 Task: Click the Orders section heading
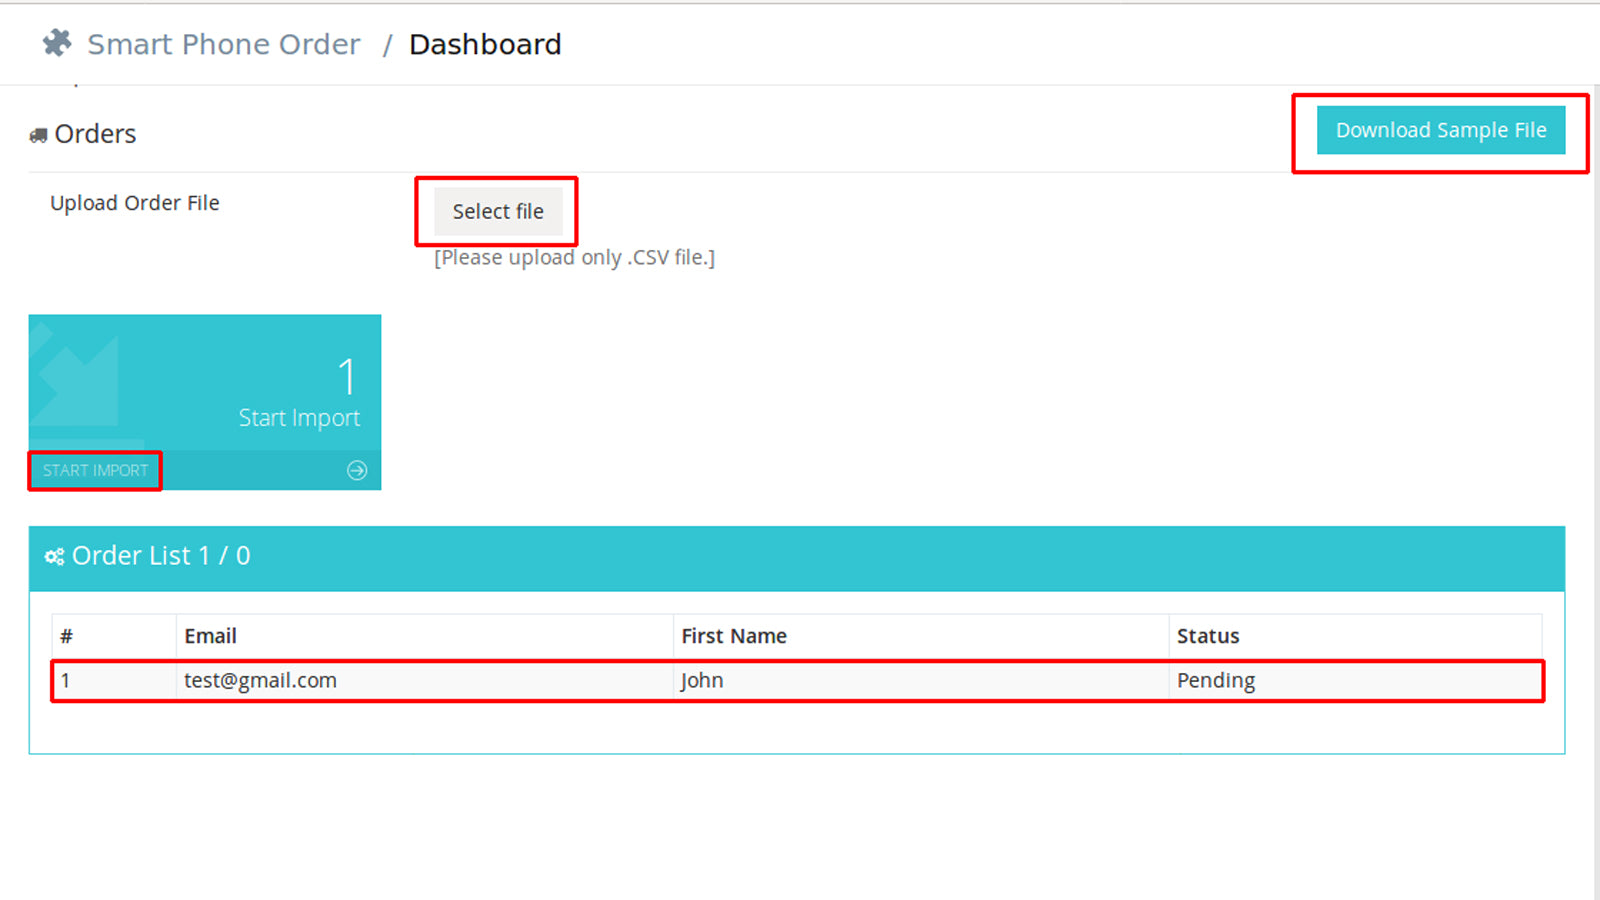[95, 134]
